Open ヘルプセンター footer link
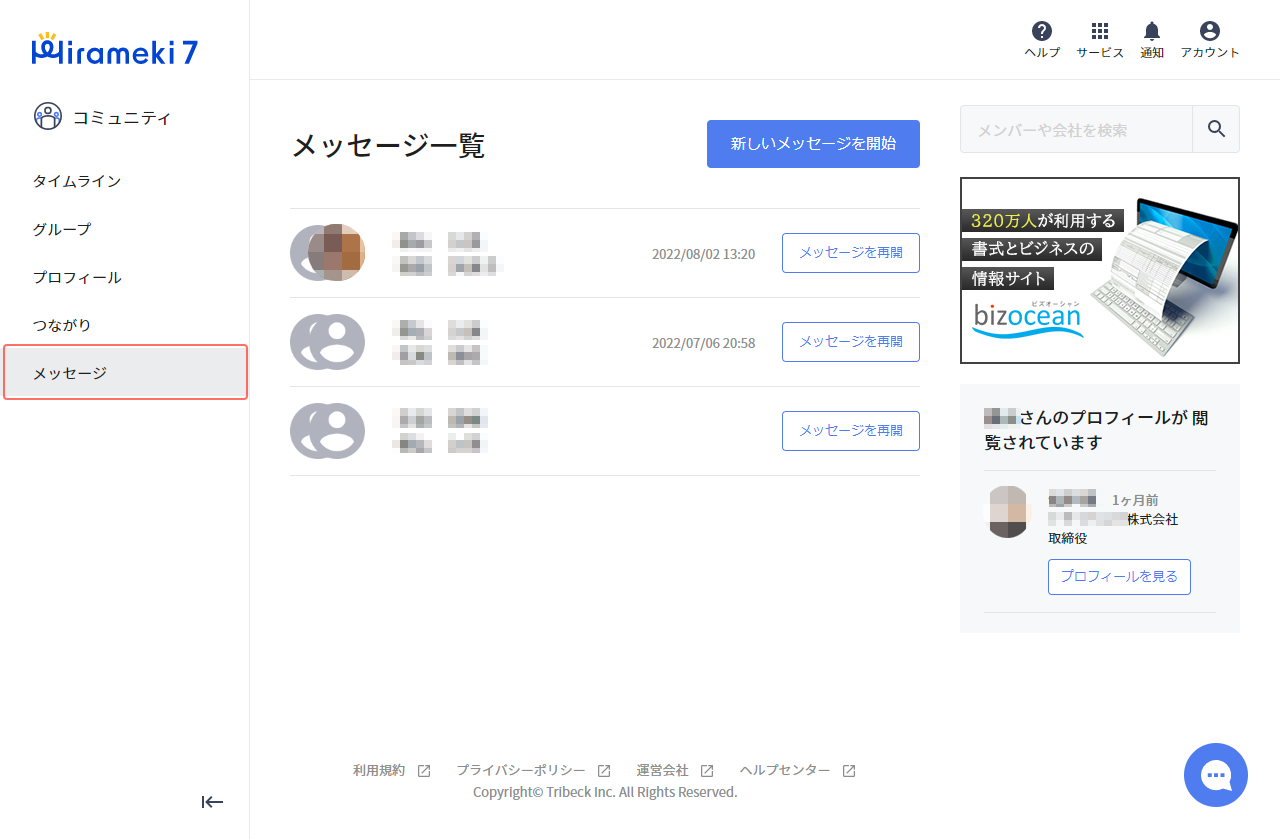This screenshot has width=1280, height=839. (785, 771)
